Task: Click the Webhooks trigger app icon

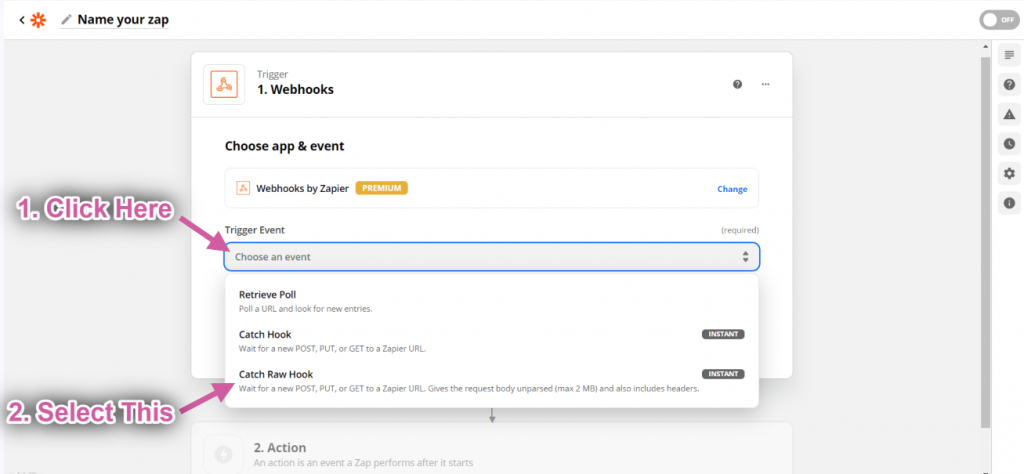Action: [224, 84]
